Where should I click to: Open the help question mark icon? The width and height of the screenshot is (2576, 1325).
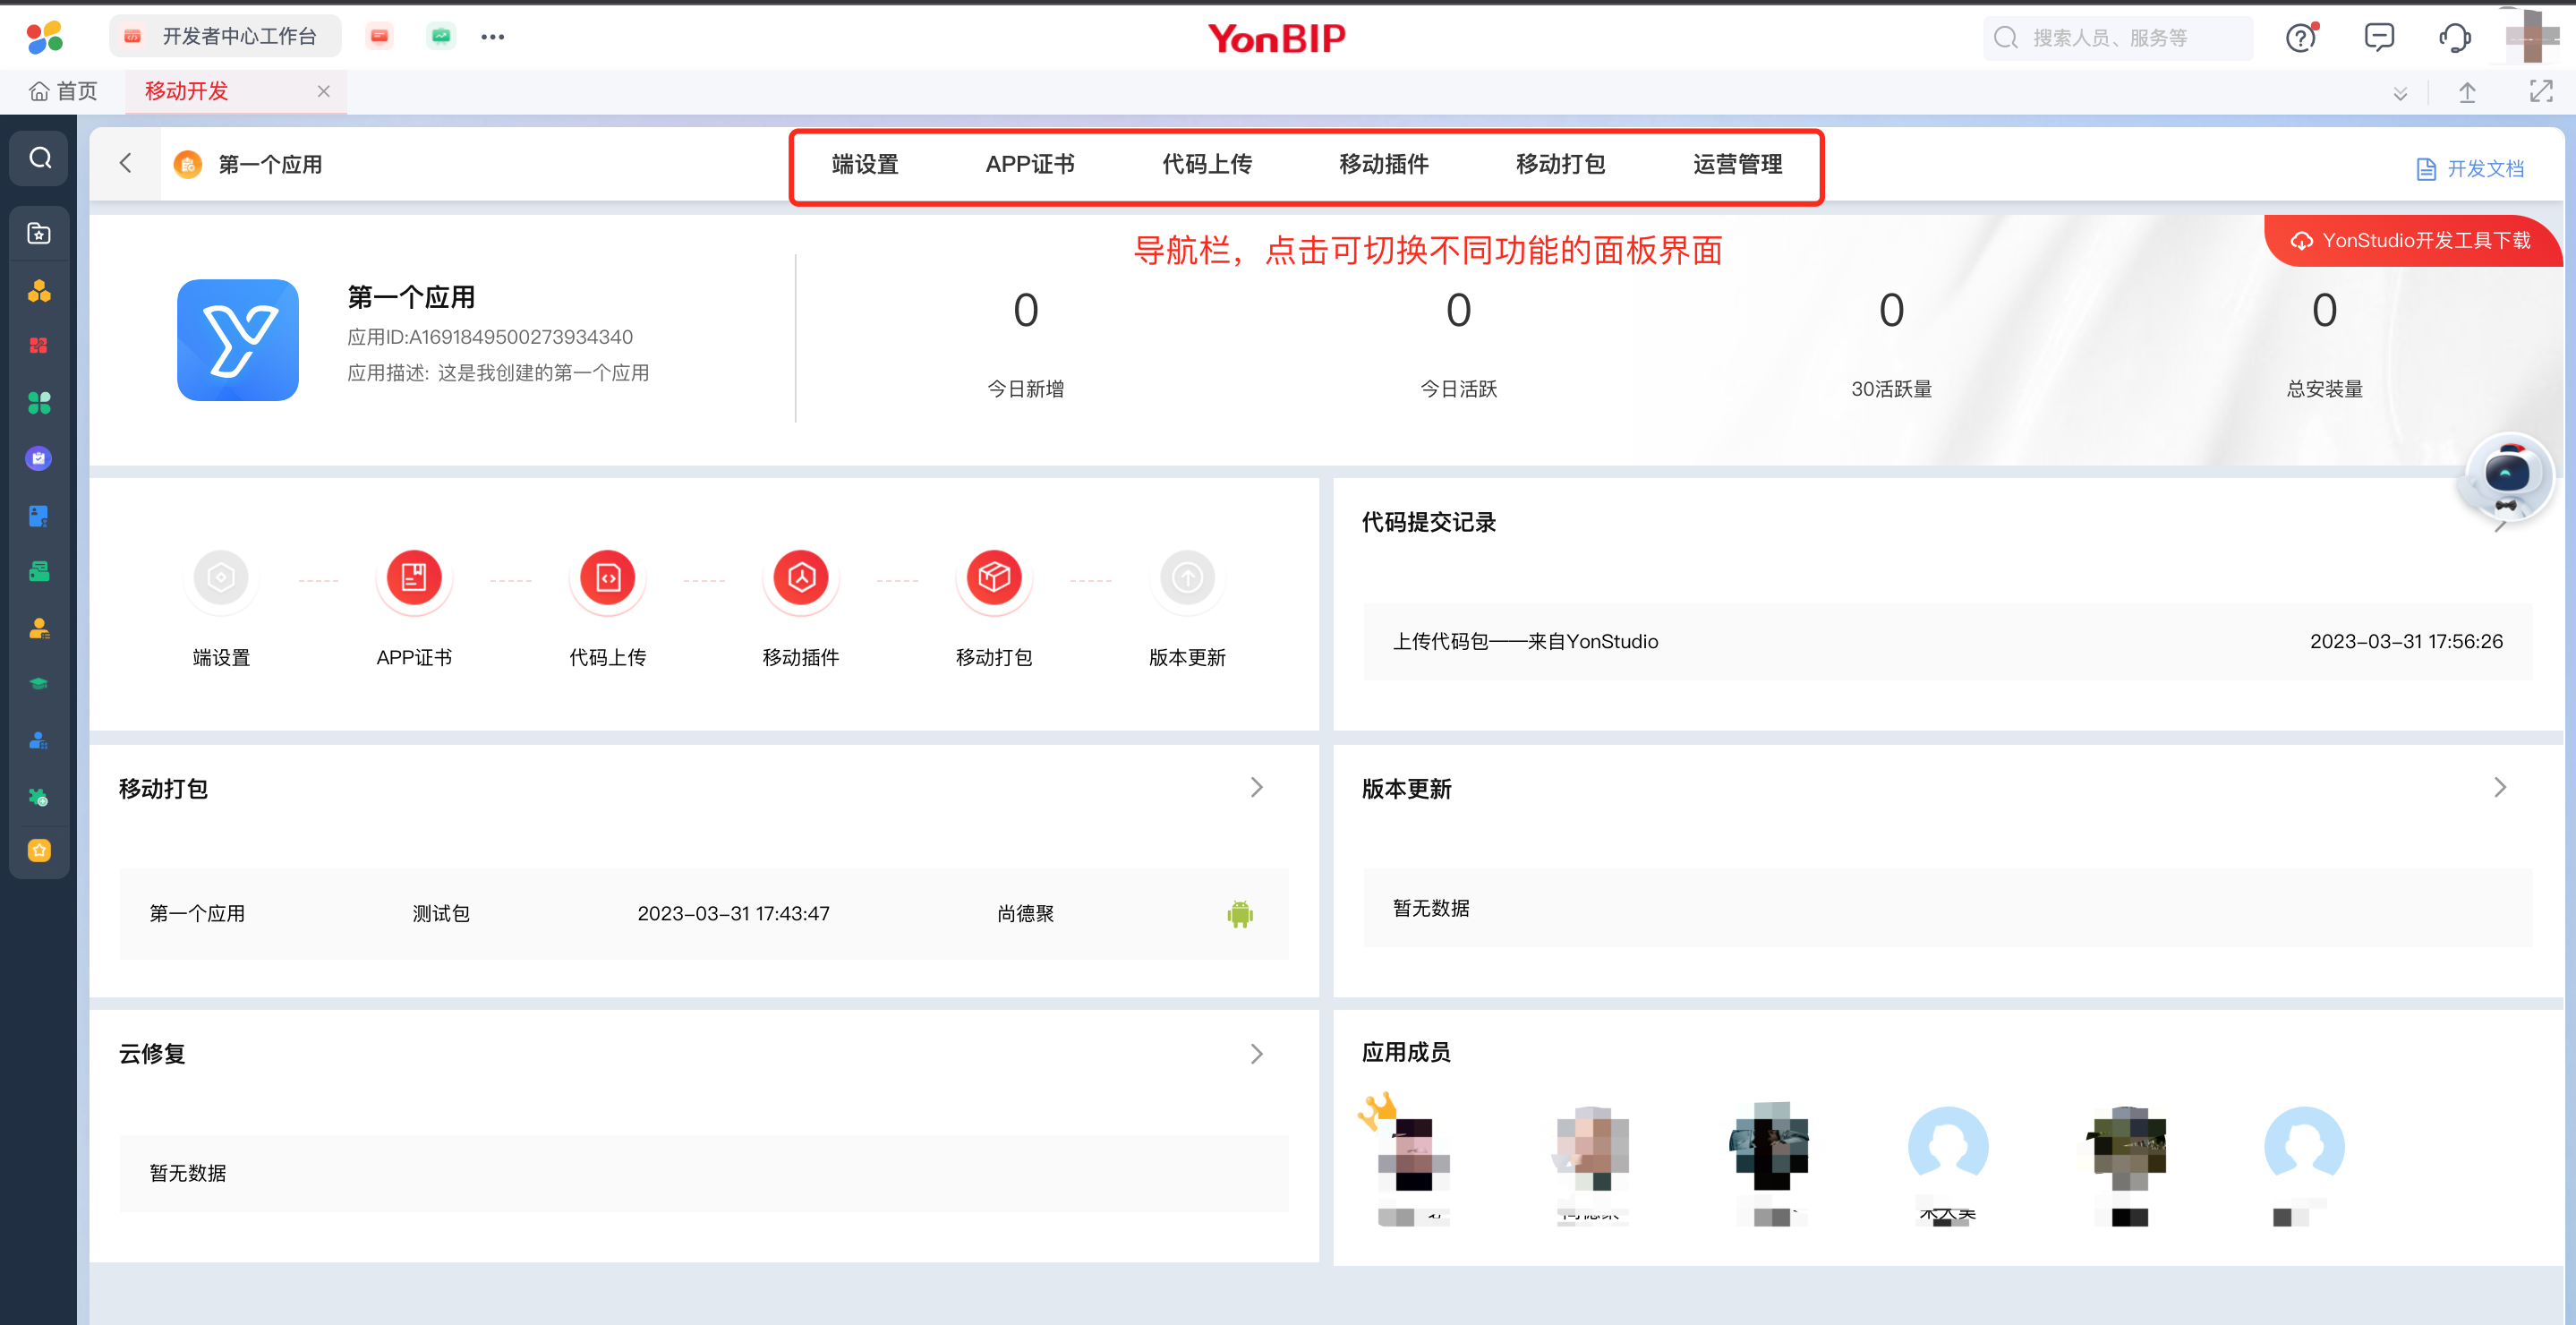(x=2300, y=38)
